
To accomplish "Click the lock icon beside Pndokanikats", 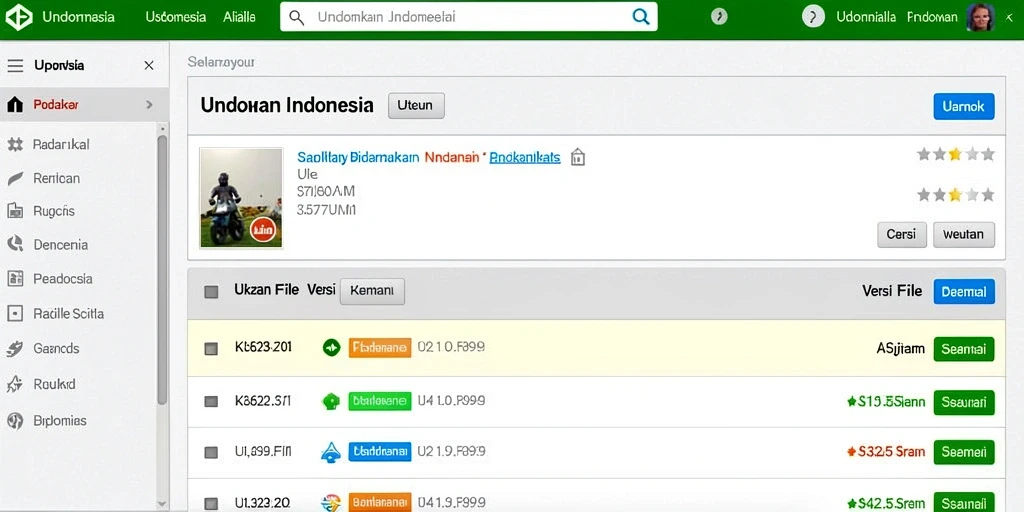I will [x=578, y=157].
